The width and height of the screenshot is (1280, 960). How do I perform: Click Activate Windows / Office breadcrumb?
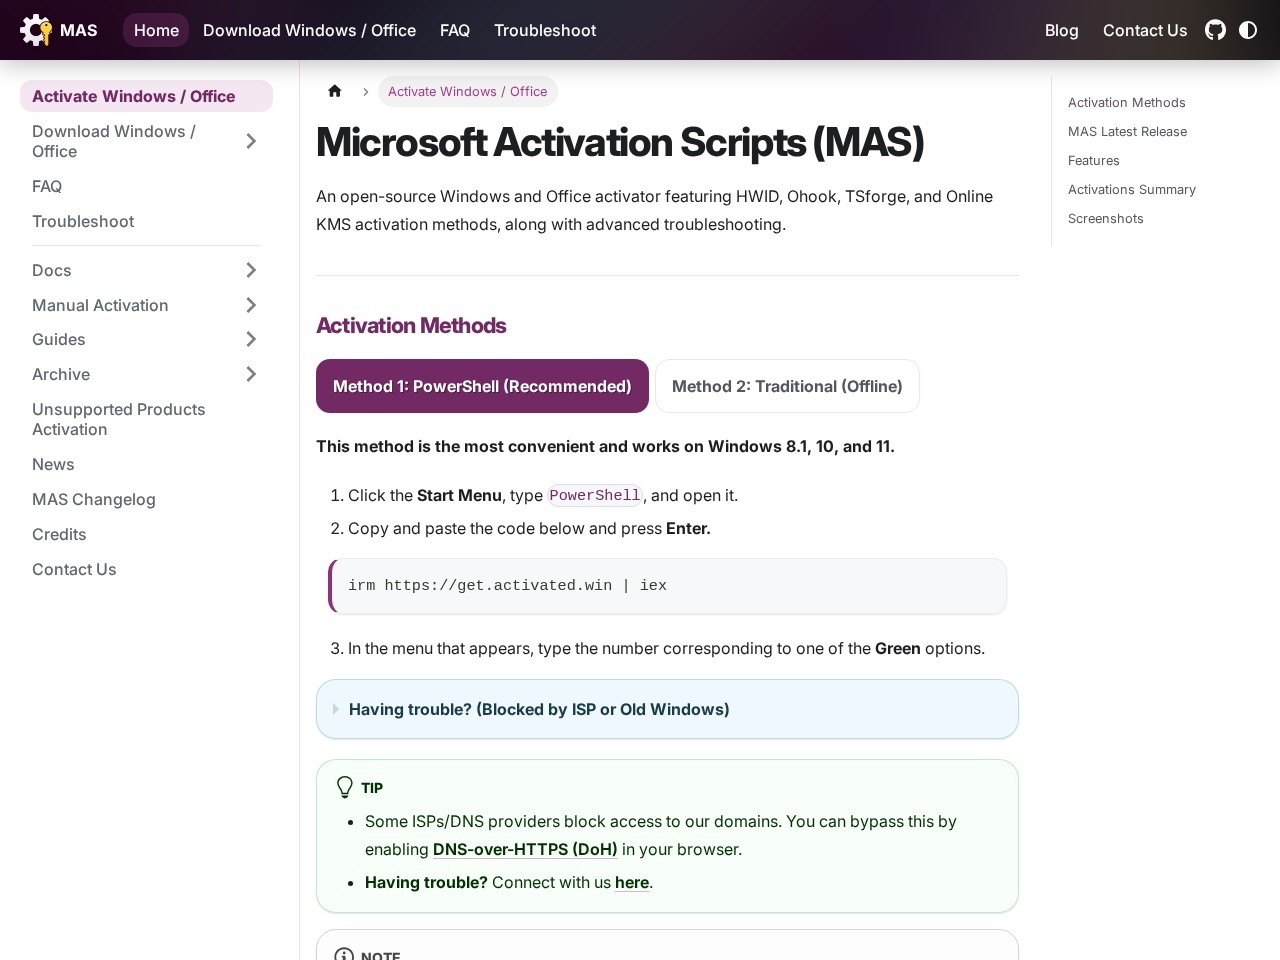pyautogui.click(x=467, y=91)
